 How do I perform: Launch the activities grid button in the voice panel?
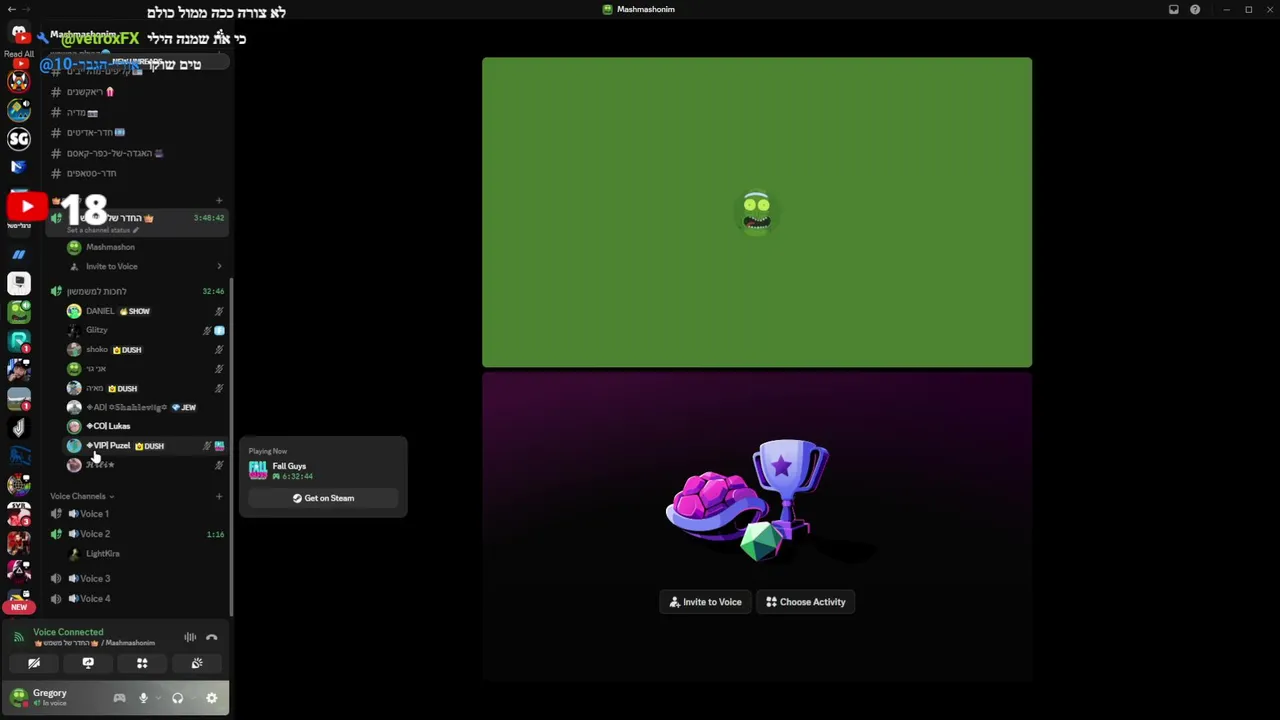142,663
